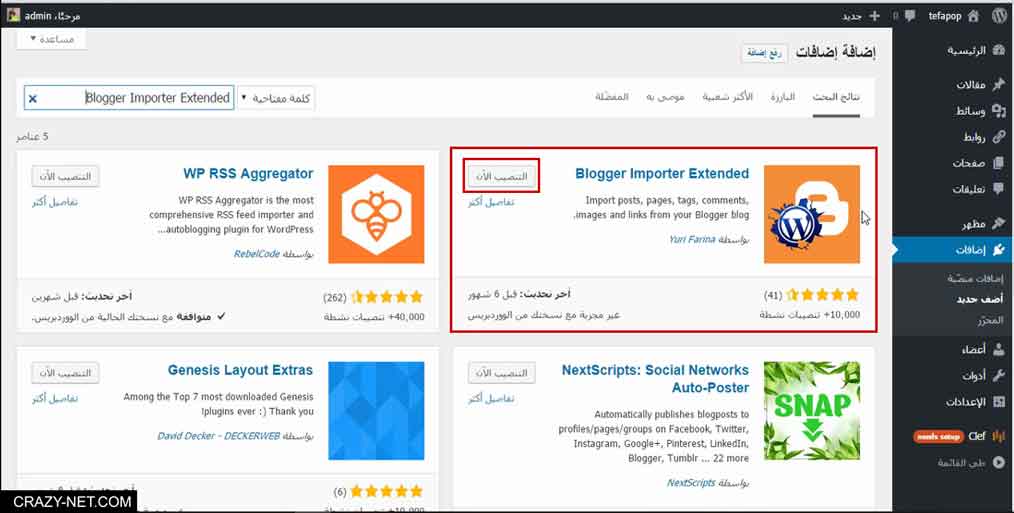Open the admin greeting (مرحبًا admin) menu
This screenshot has height=513, width=1014.
45,16
